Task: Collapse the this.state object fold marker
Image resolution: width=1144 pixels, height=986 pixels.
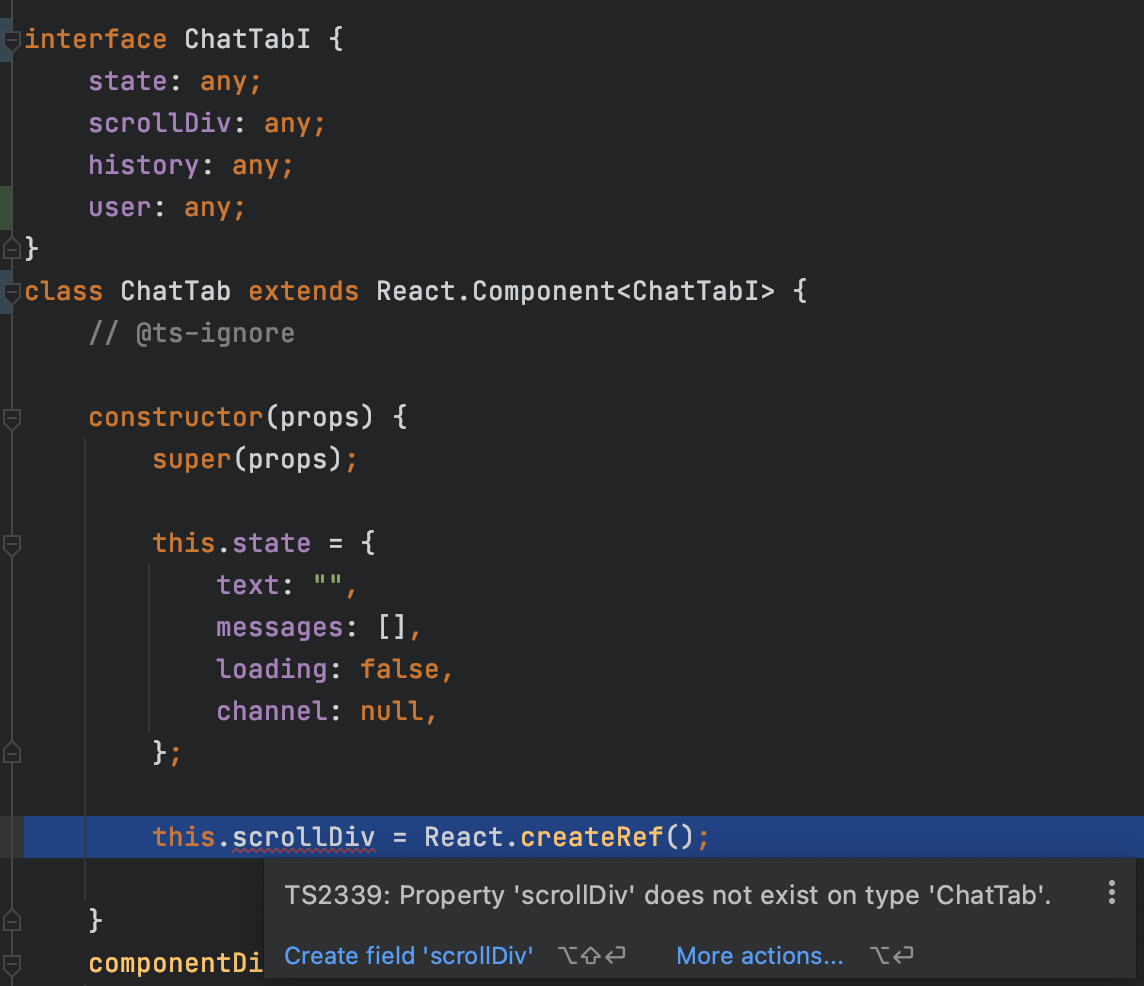Action: (x=12, y=544)
